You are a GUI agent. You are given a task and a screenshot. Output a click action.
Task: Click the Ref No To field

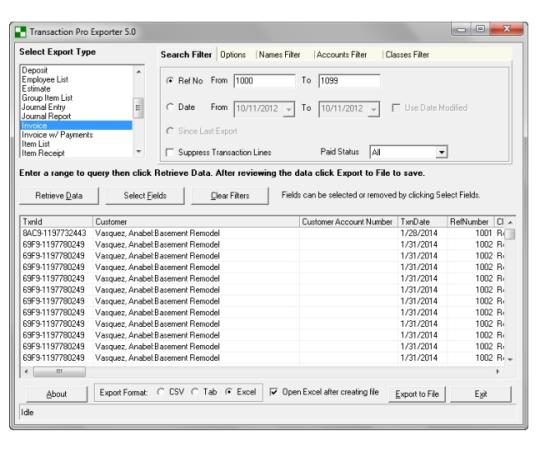click(349, 81)
